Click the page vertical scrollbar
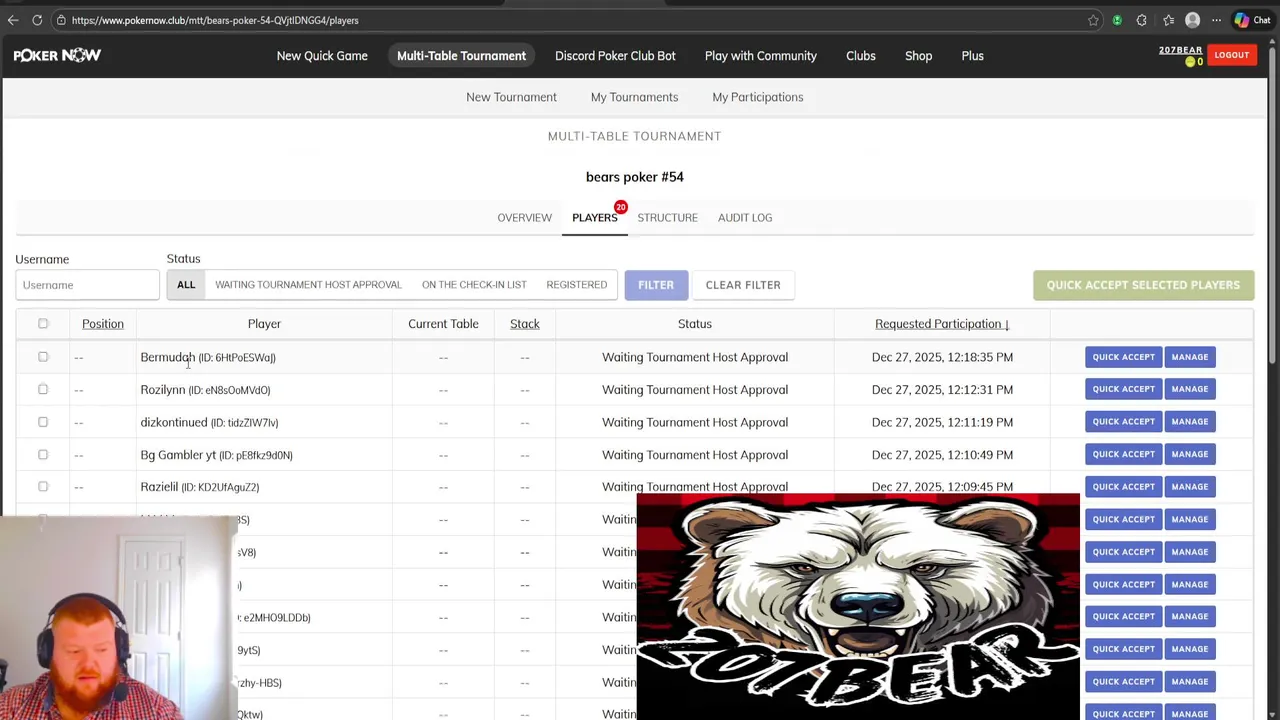Screen dimensions: 1280x720 (1273, 205)
